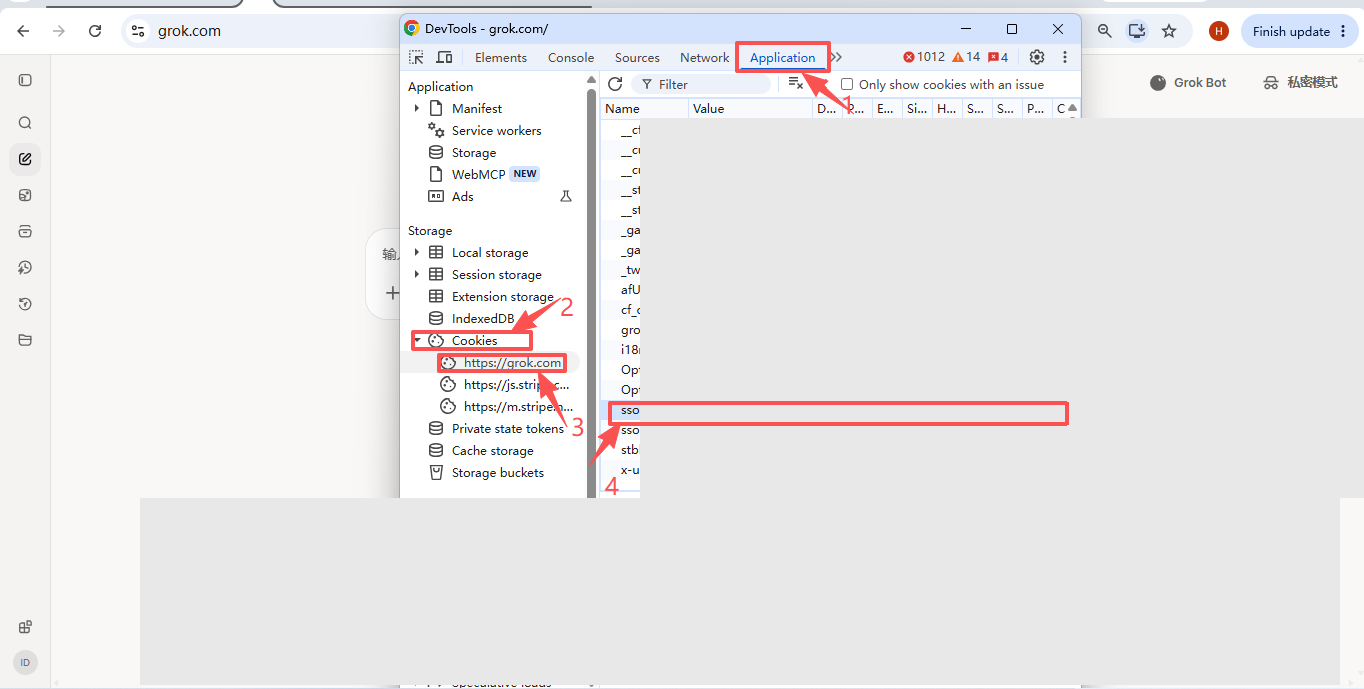Expand the Local storage node
1364x689 pixels.
[x=417, y=252]
